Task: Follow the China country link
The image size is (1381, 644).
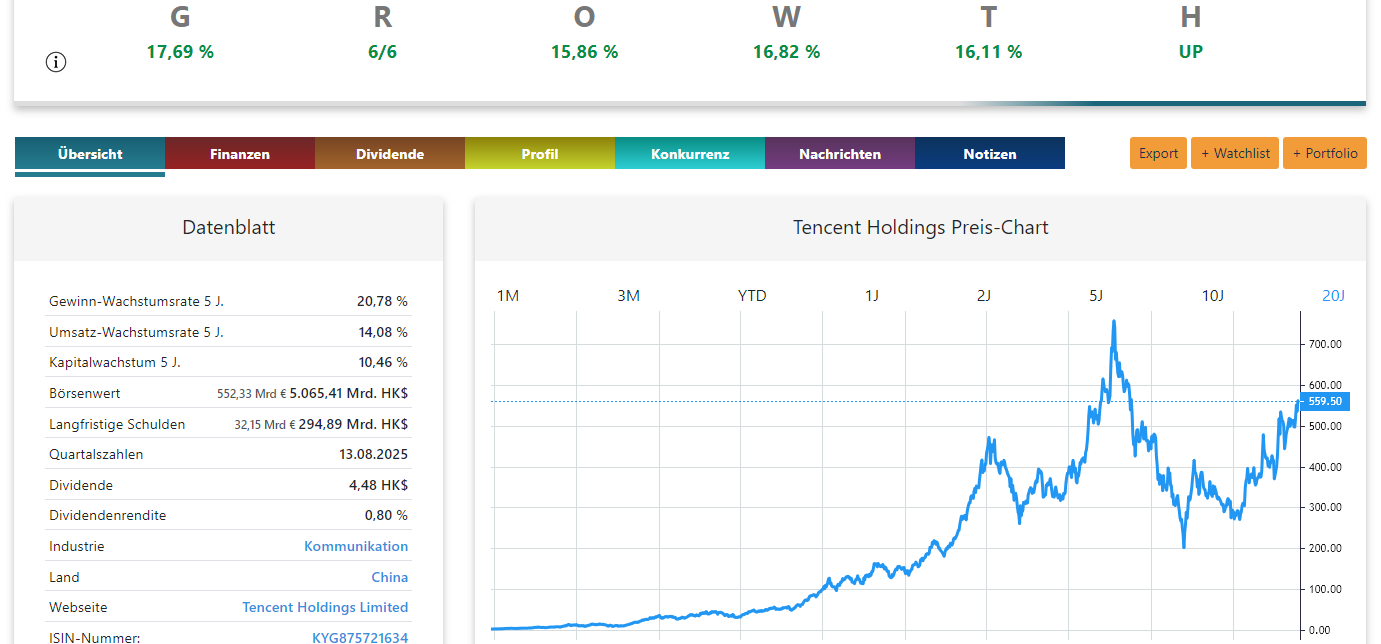Action: click(390, 577)
